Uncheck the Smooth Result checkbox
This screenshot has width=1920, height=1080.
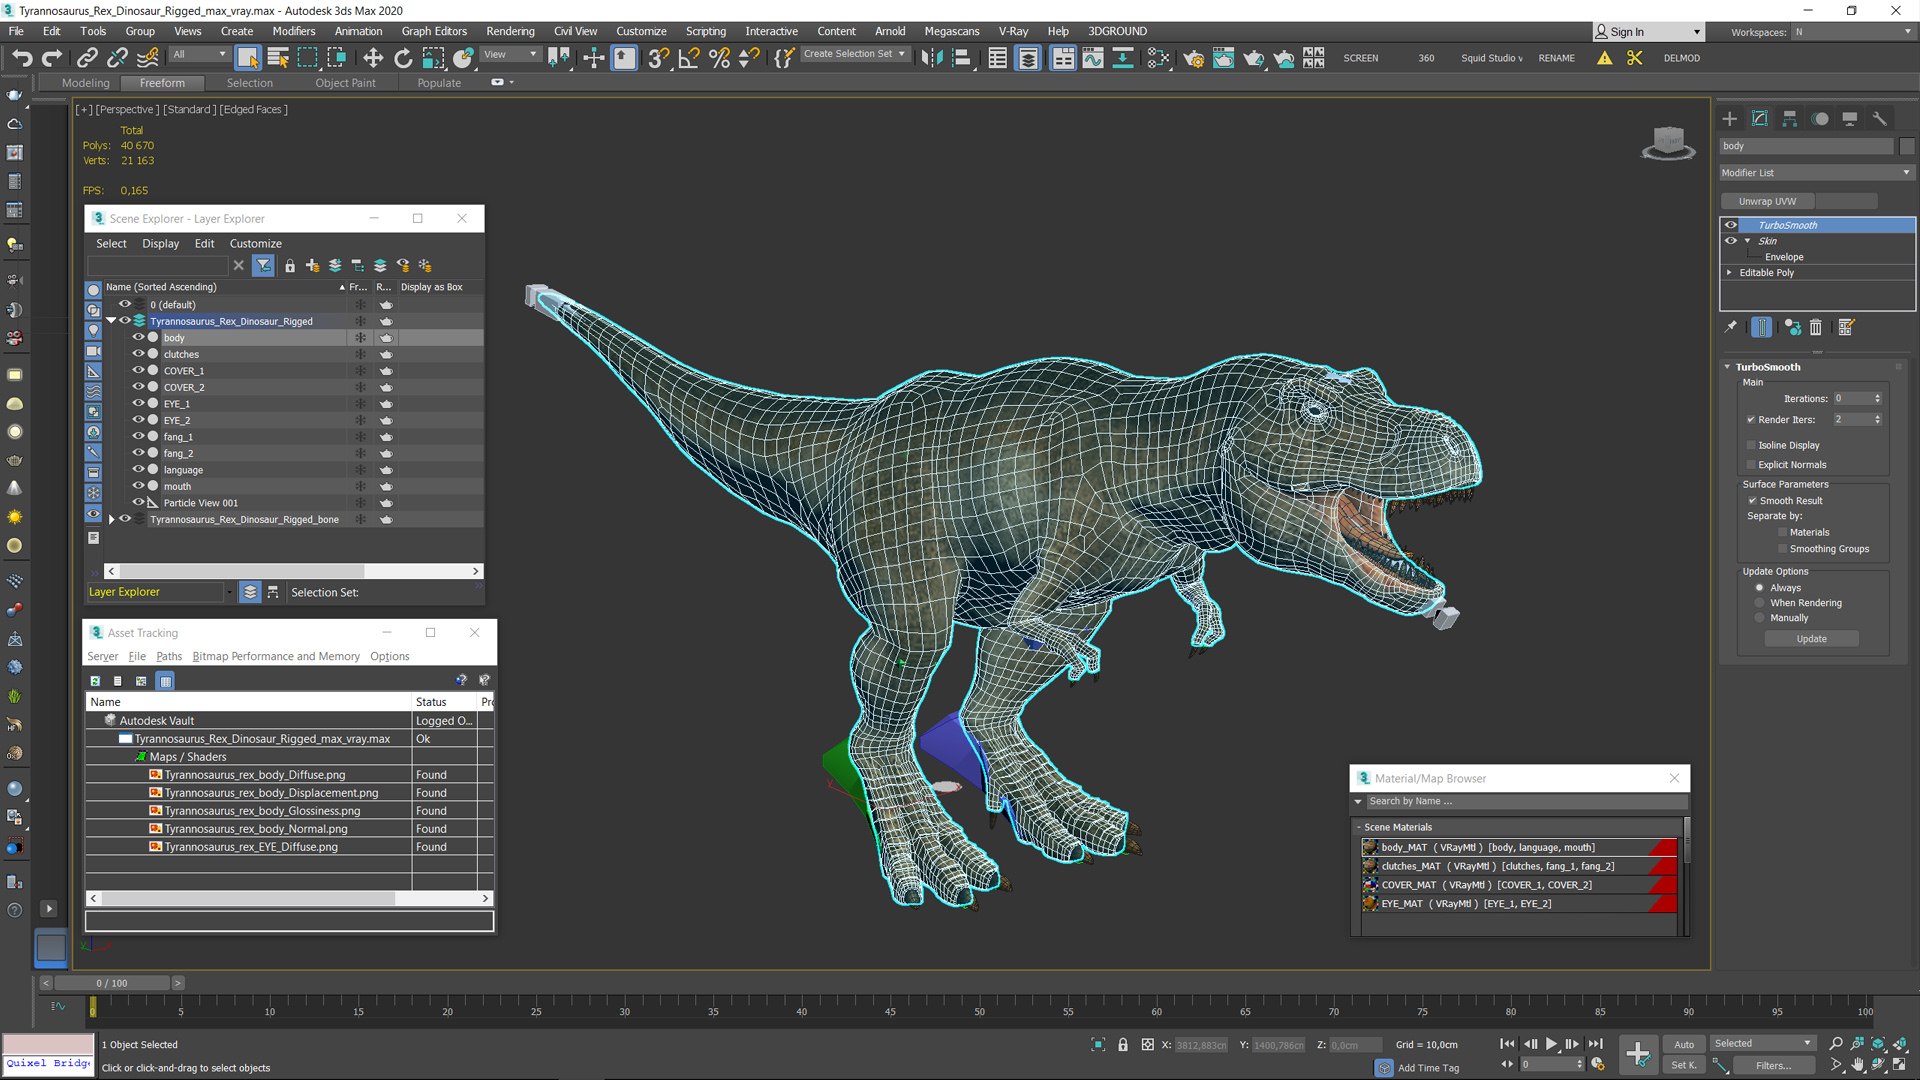click(1752, 501)
